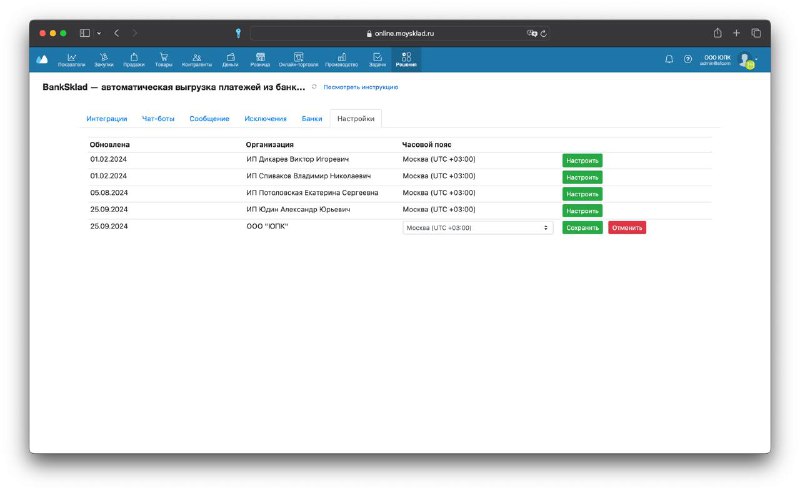This screenshot has height=492, width=800.
Task: Click the date 05.08.2024
Action: [109, 192]
